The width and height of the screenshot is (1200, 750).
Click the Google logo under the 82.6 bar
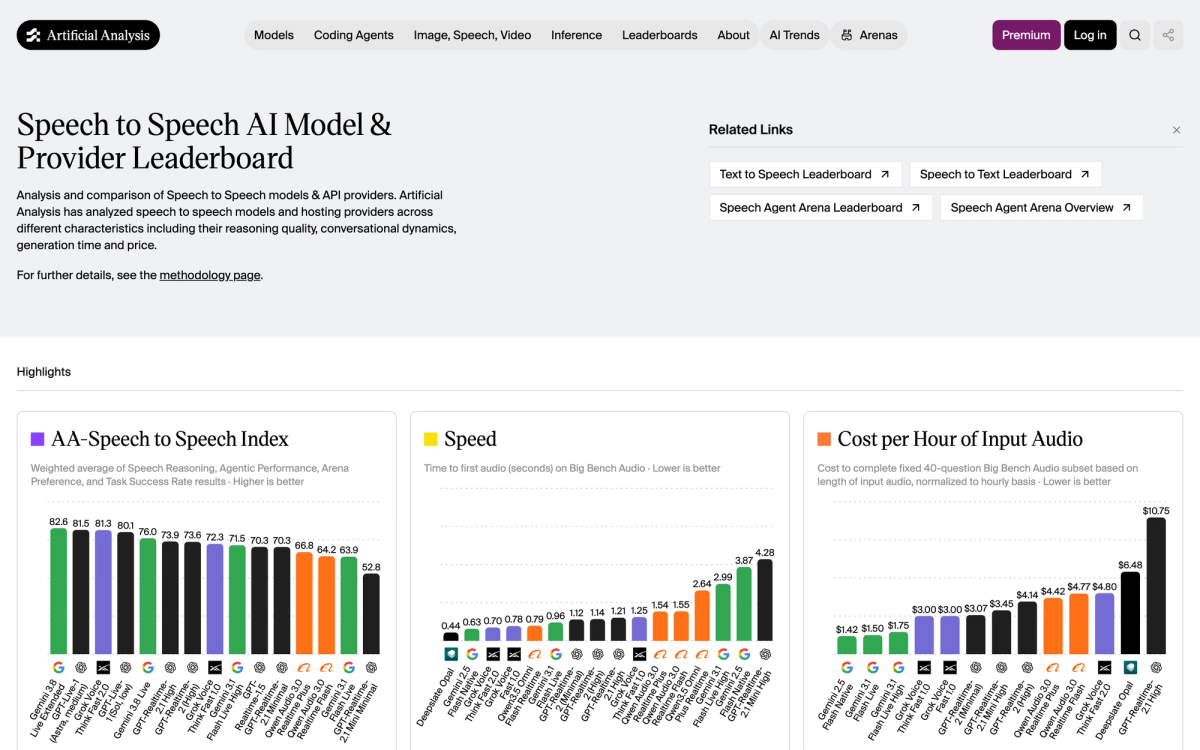pyautogui.click(x=59, y=667)
